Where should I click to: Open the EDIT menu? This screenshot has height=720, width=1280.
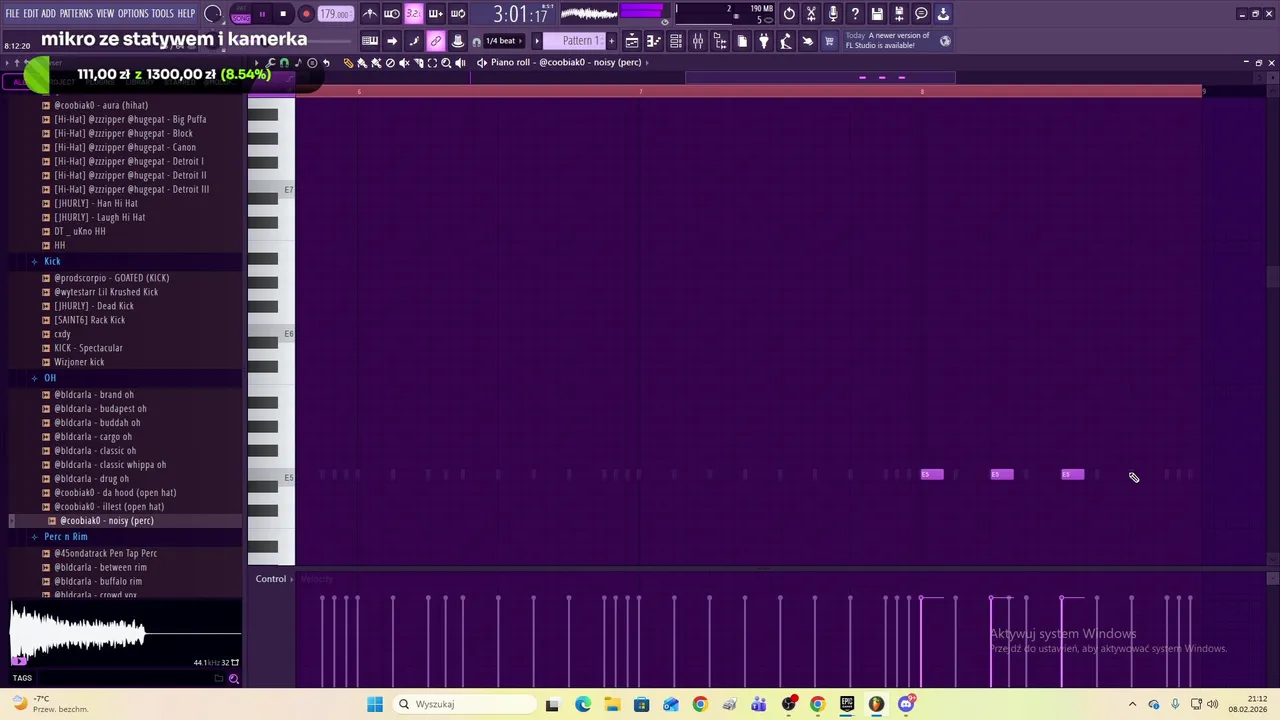click(x=30, y=14)
